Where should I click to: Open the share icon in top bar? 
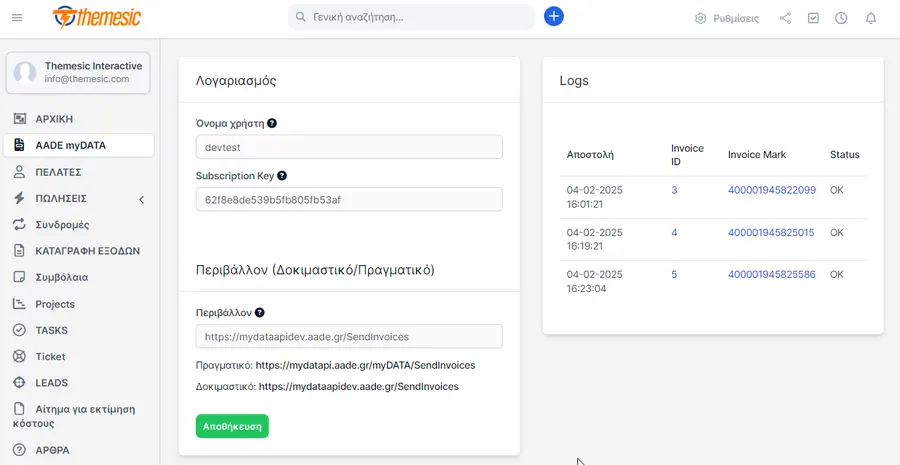[x=785, y=18]
